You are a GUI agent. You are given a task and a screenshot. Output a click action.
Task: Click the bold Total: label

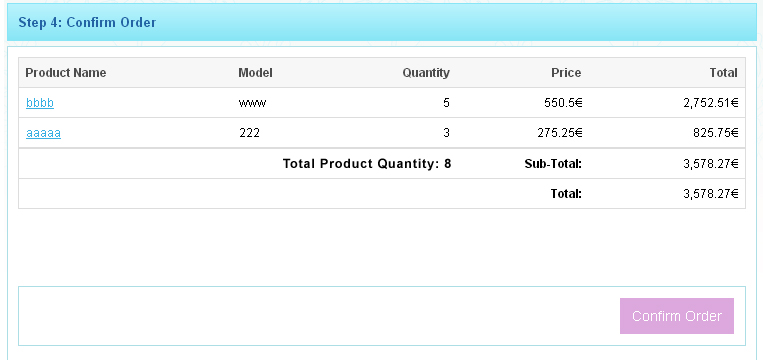coord(566,194)
